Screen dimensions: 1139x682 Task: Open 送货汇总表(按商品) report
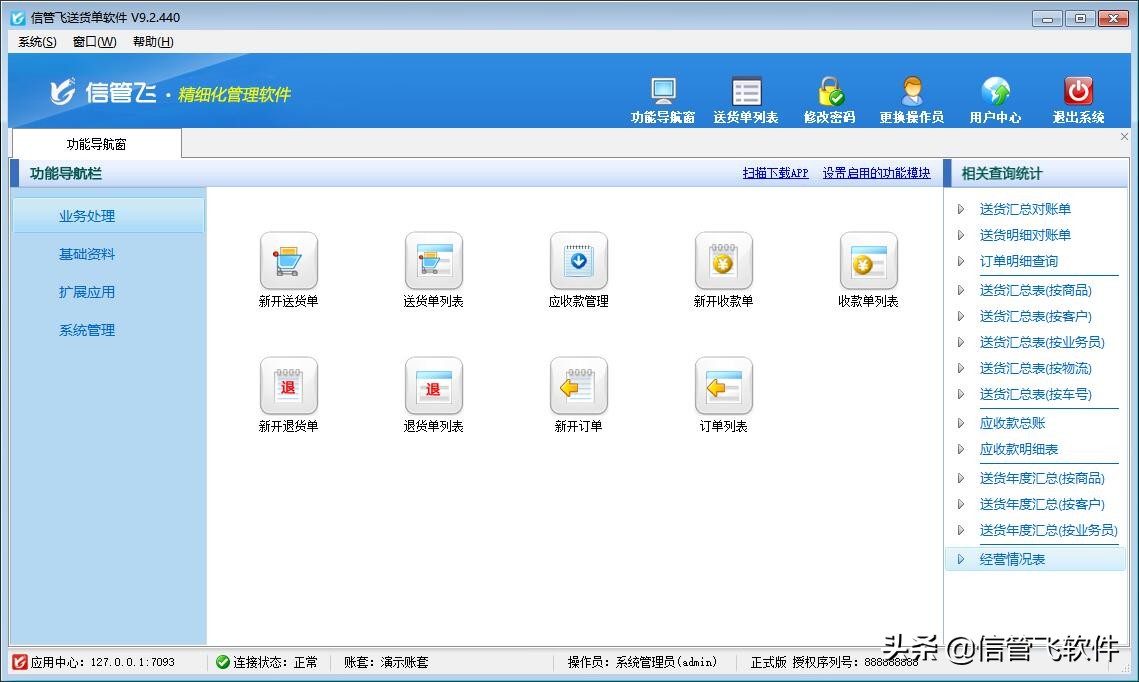tap(1035, 291)
